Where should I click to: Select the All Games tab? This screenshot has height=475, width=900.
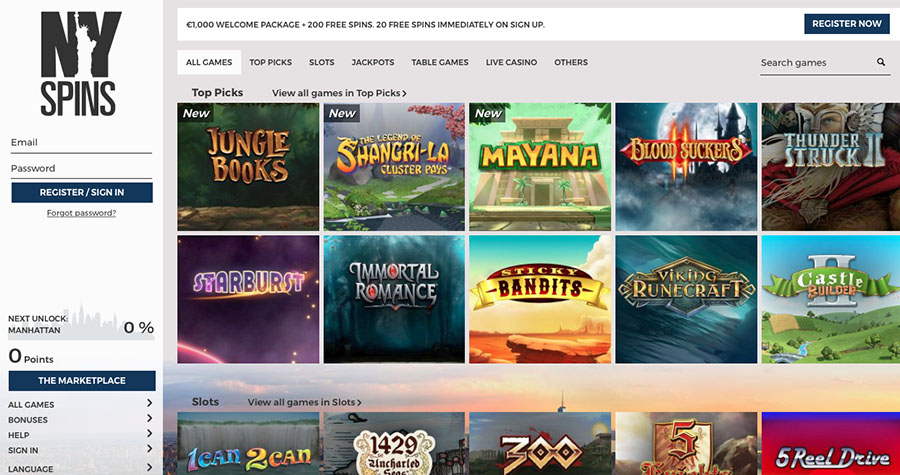[x=209, y=62]
